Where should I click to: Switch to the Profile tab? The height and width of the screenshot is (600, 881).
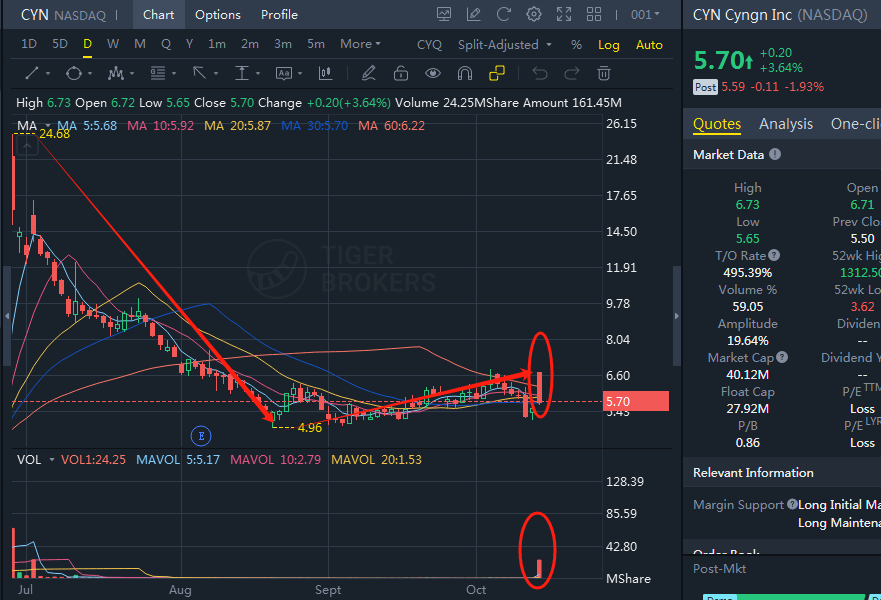point(279,15)
